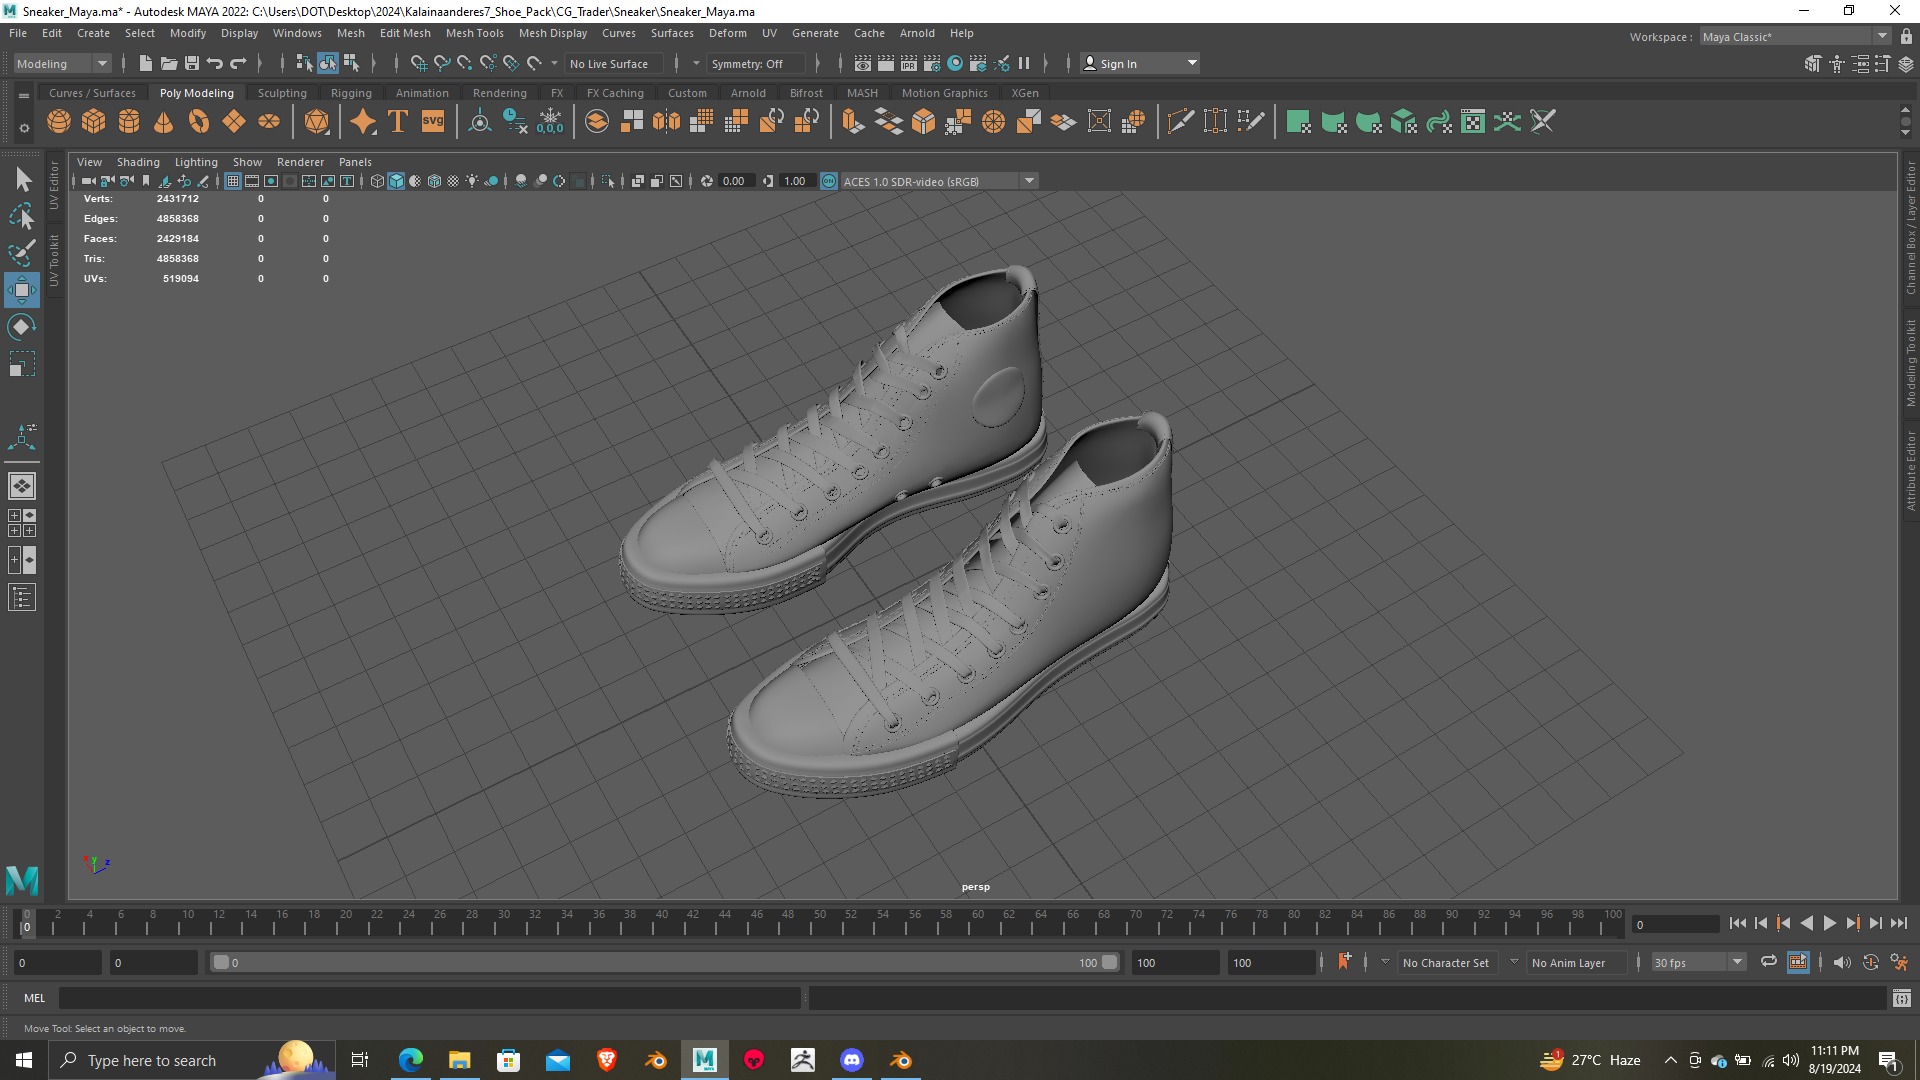Select the Select Tool arrow in Tool Box

click(x=22, y=180)
